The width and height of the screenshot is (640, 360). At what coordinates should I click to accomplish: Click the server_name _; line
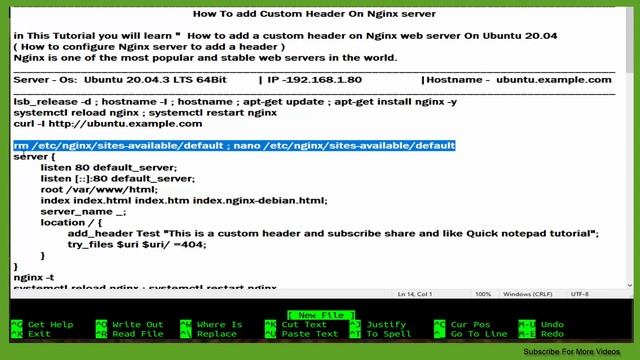83,212
